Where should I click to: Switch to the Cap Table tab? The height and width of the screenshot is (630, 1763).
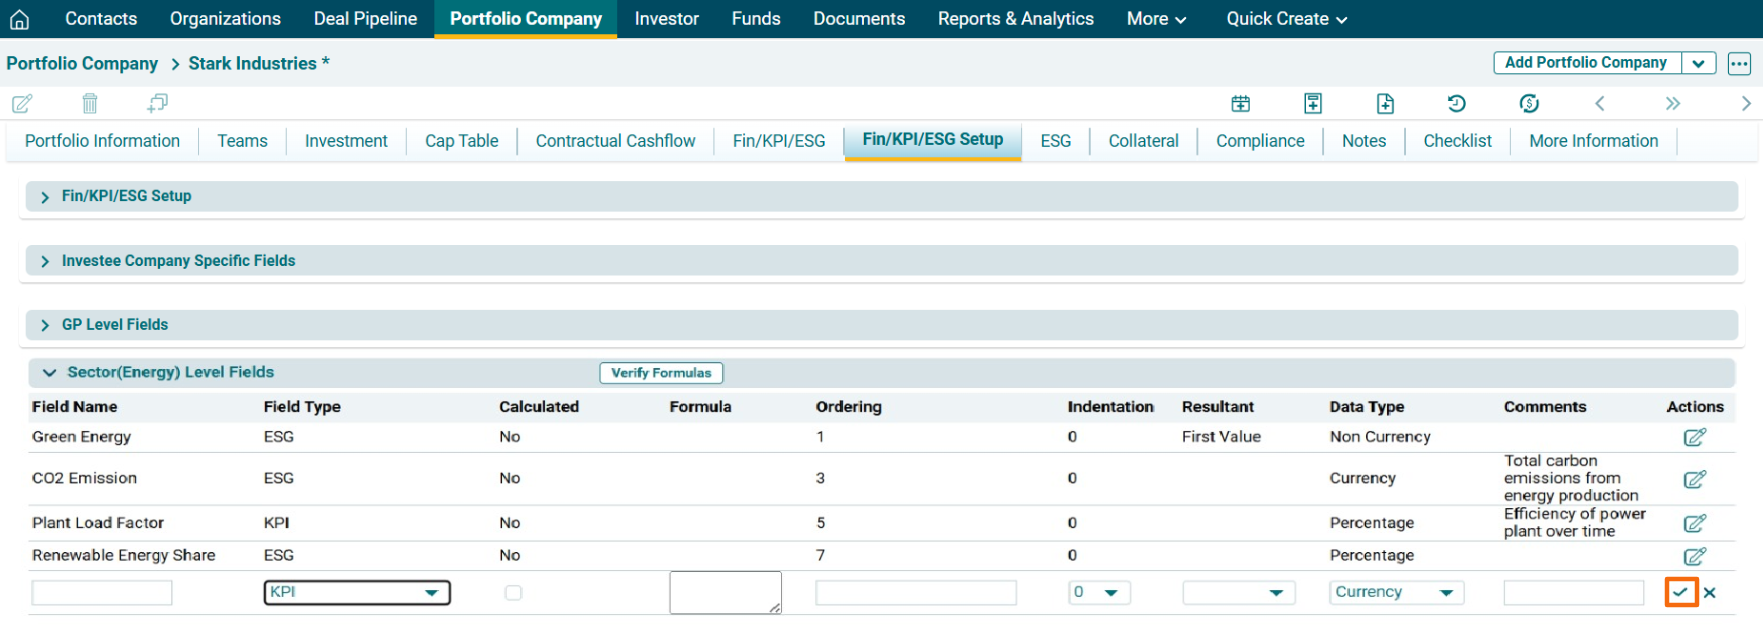coord(461,141)
